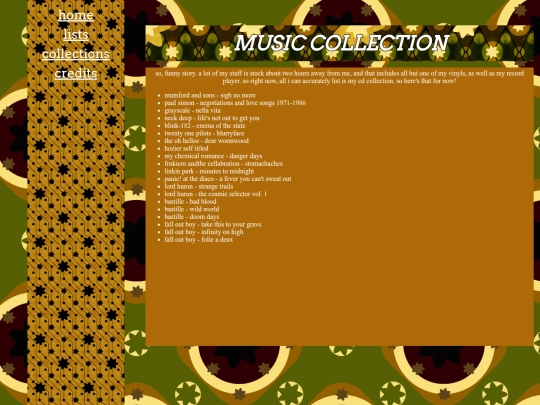The width and height of the screenshot is (540, 405).
Task: Click 'twenty one pilots - blurryface' entry
Action: pos(204,133)
